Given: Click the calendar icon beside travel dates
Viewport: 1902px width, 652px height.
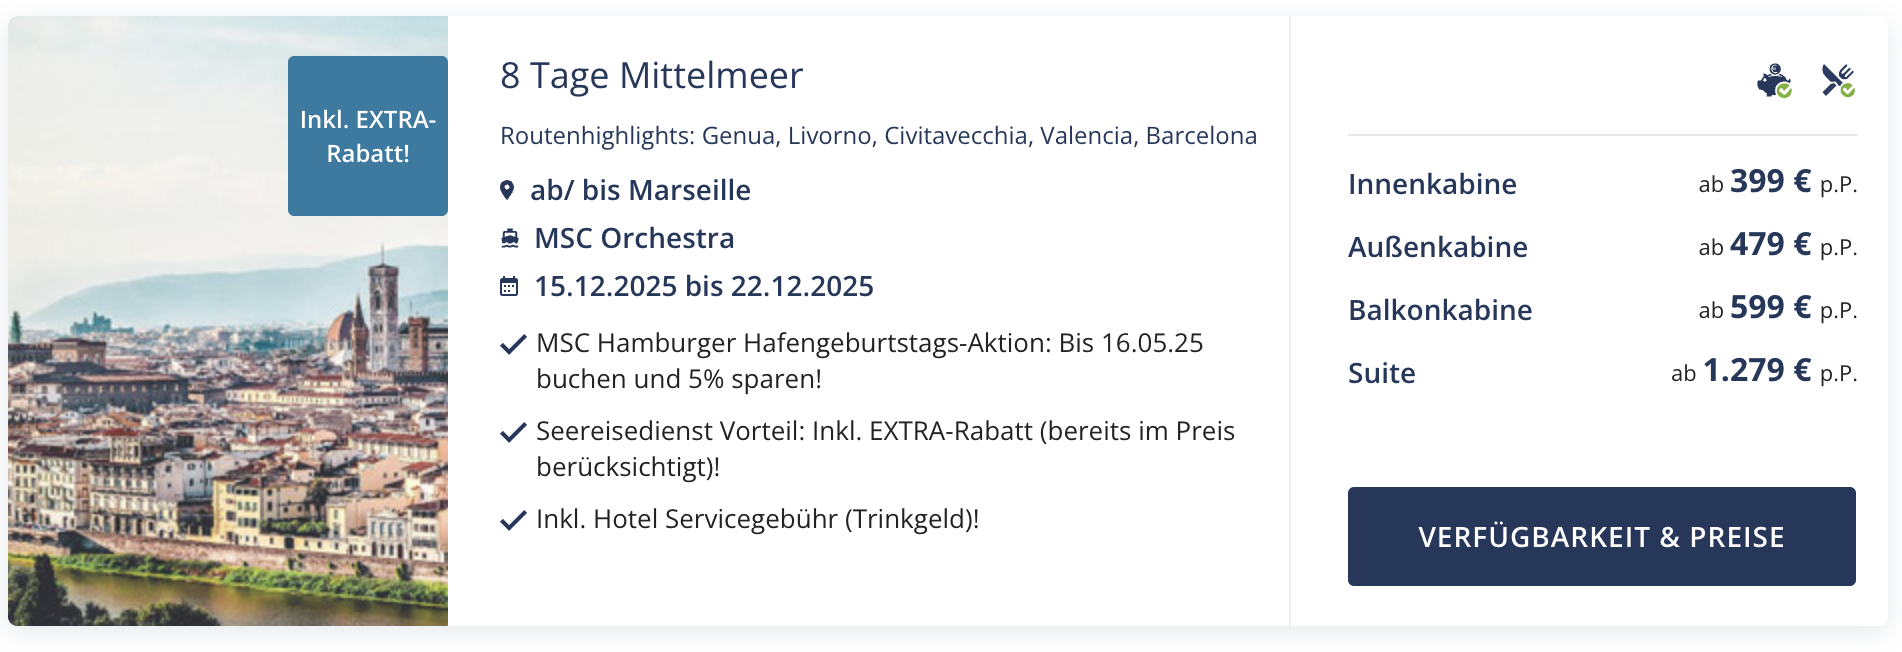Looking at the screenshot, I should [509, 286].
